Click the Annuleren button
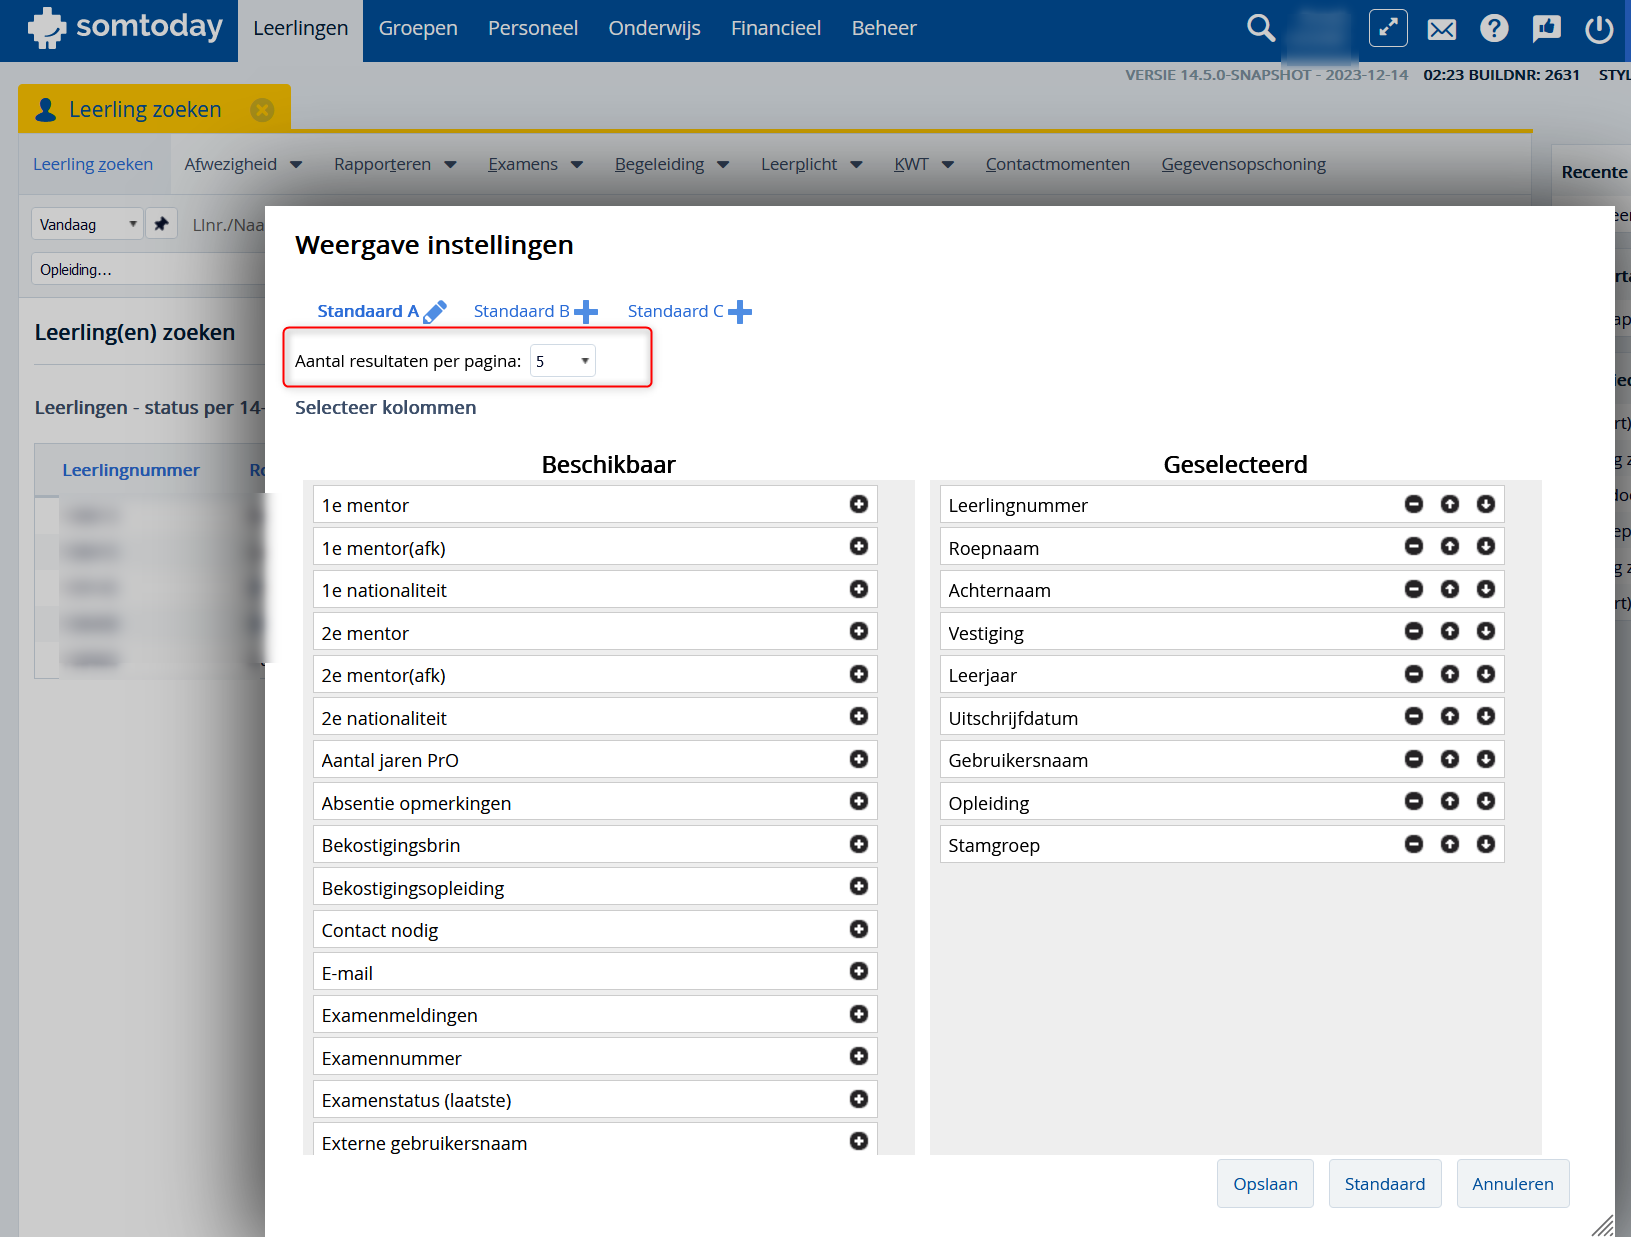Viewport: 1631px width, 1237px height. click(x=1513, y=1184)
